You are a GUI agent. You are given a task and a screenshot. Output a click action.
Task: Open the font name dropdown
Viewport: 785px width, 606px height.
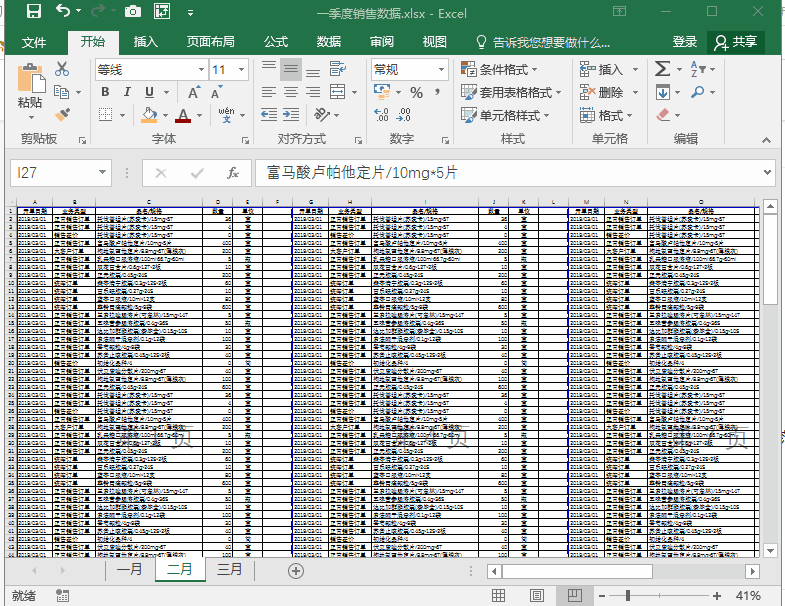198,70
